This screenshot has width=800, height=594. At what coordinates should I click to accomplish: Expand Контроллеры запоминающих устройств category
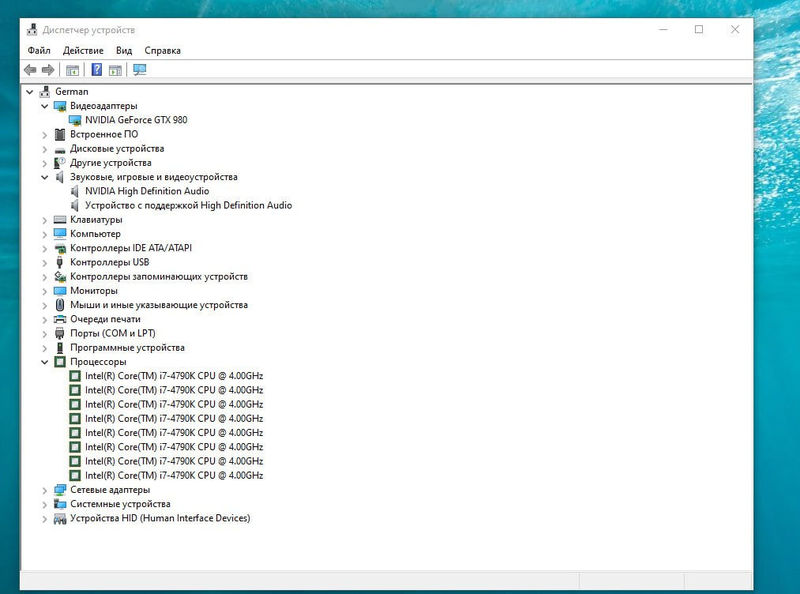[44, 277]
